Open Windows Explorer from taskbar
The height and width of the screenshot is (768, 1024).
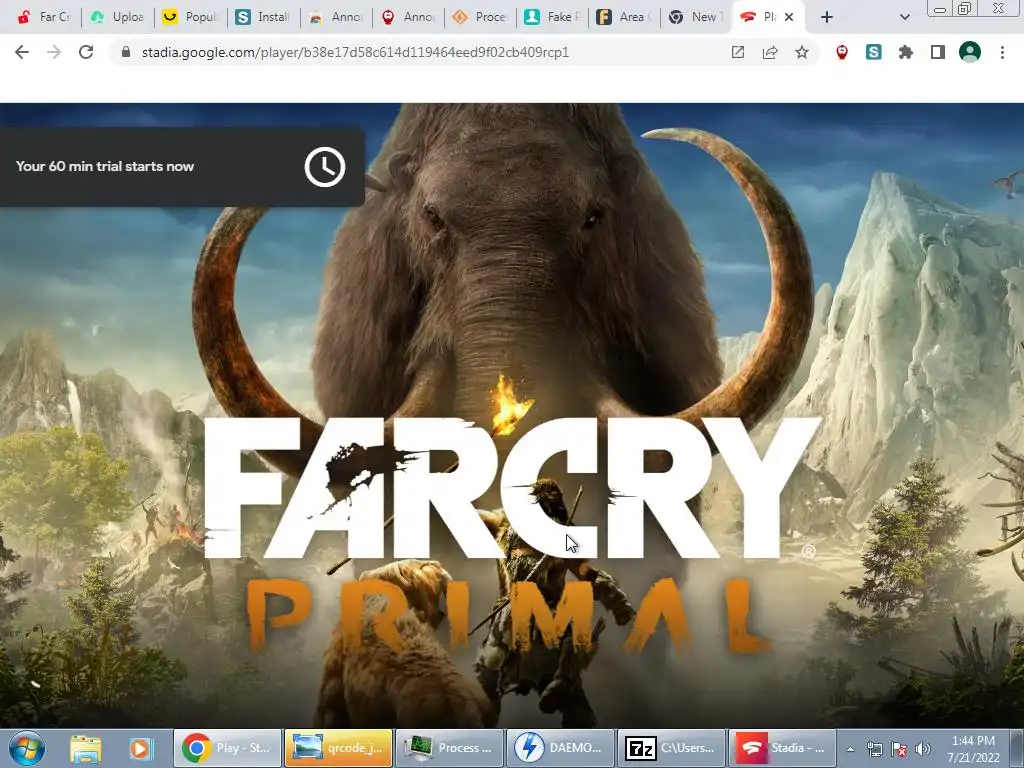[86, 748]
